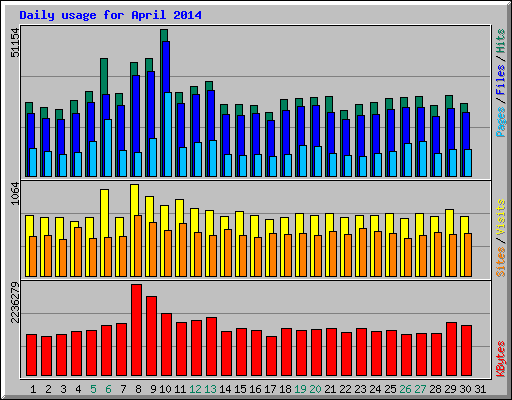The width and height of the screenshot is (512, 400).
Task: Click day label 21 on the axis
Action: coord(330,389)
